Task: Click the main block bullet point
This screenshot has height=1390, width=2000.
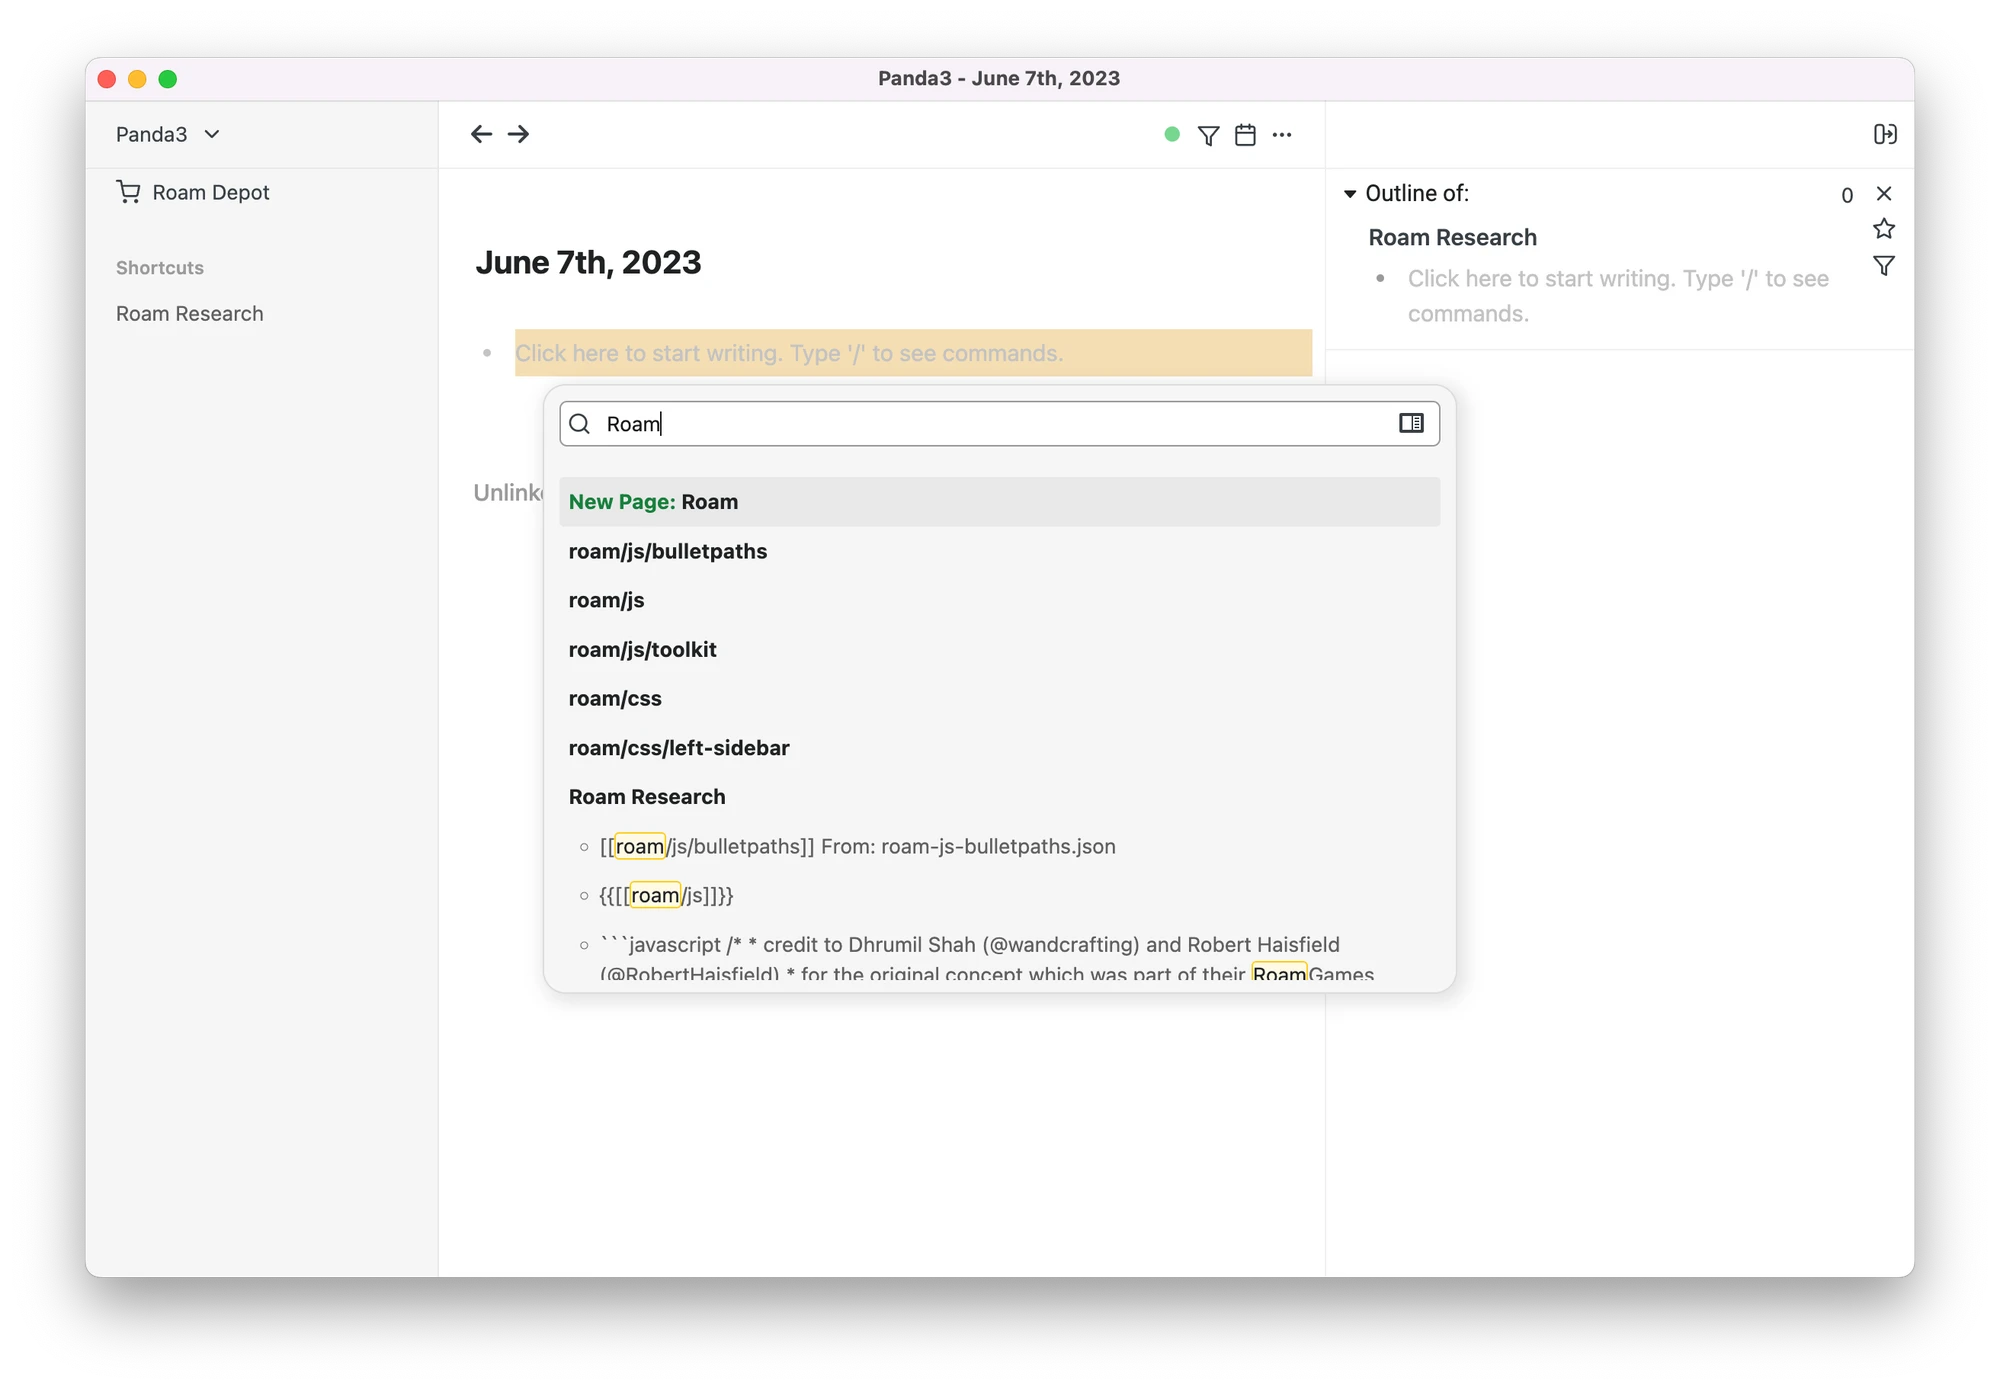Action: click(x=487, y=353)
